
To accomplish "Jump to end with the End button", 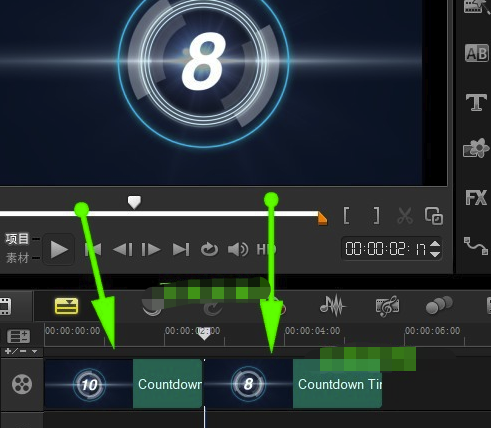I will (181, 250).
